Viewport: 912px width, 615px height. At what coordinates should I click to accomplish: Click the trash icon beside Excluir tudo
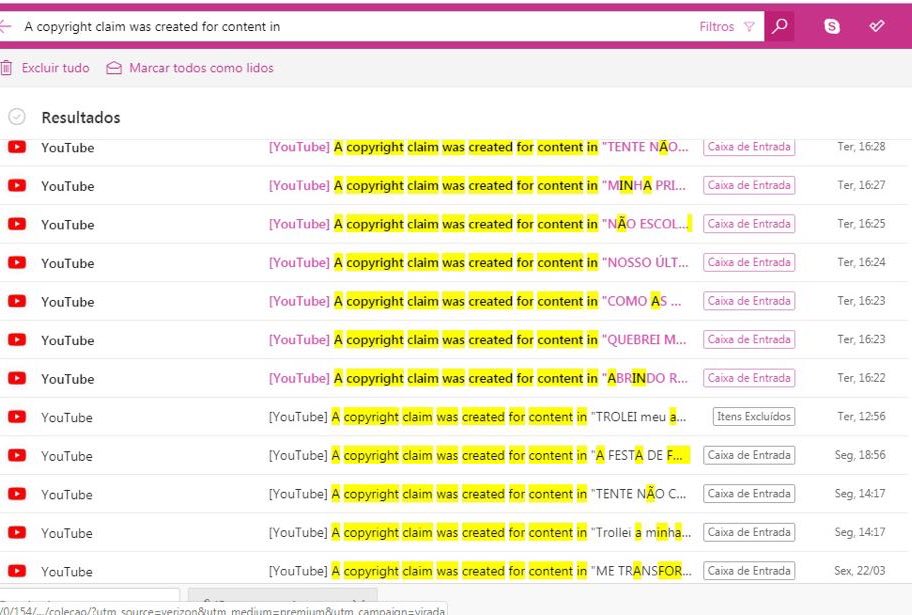(6, 68)
